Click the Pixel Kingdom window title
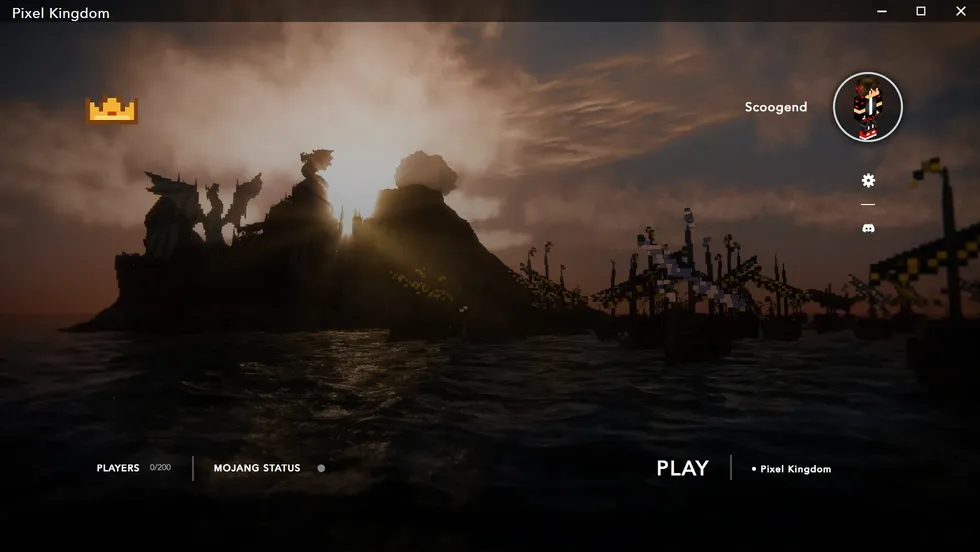Screen dimensions: 980x552 pyautogui.click(x=61, y=13)
